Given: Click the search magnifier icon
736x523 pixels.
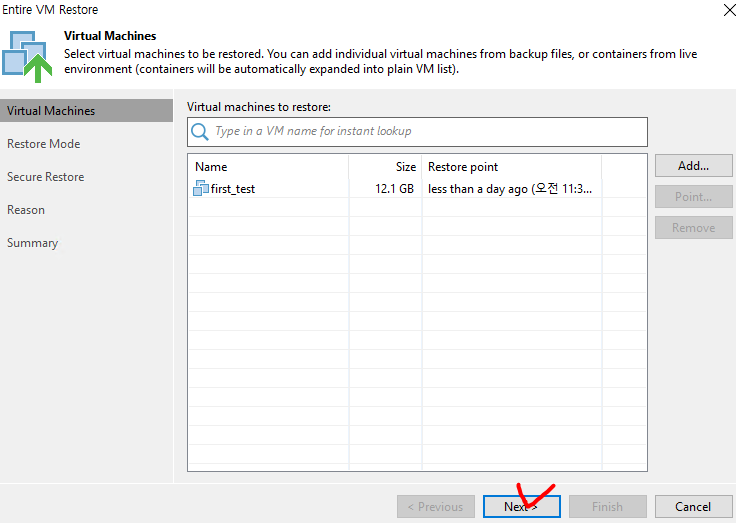Looking at the screenshot, I should point(199,131).
